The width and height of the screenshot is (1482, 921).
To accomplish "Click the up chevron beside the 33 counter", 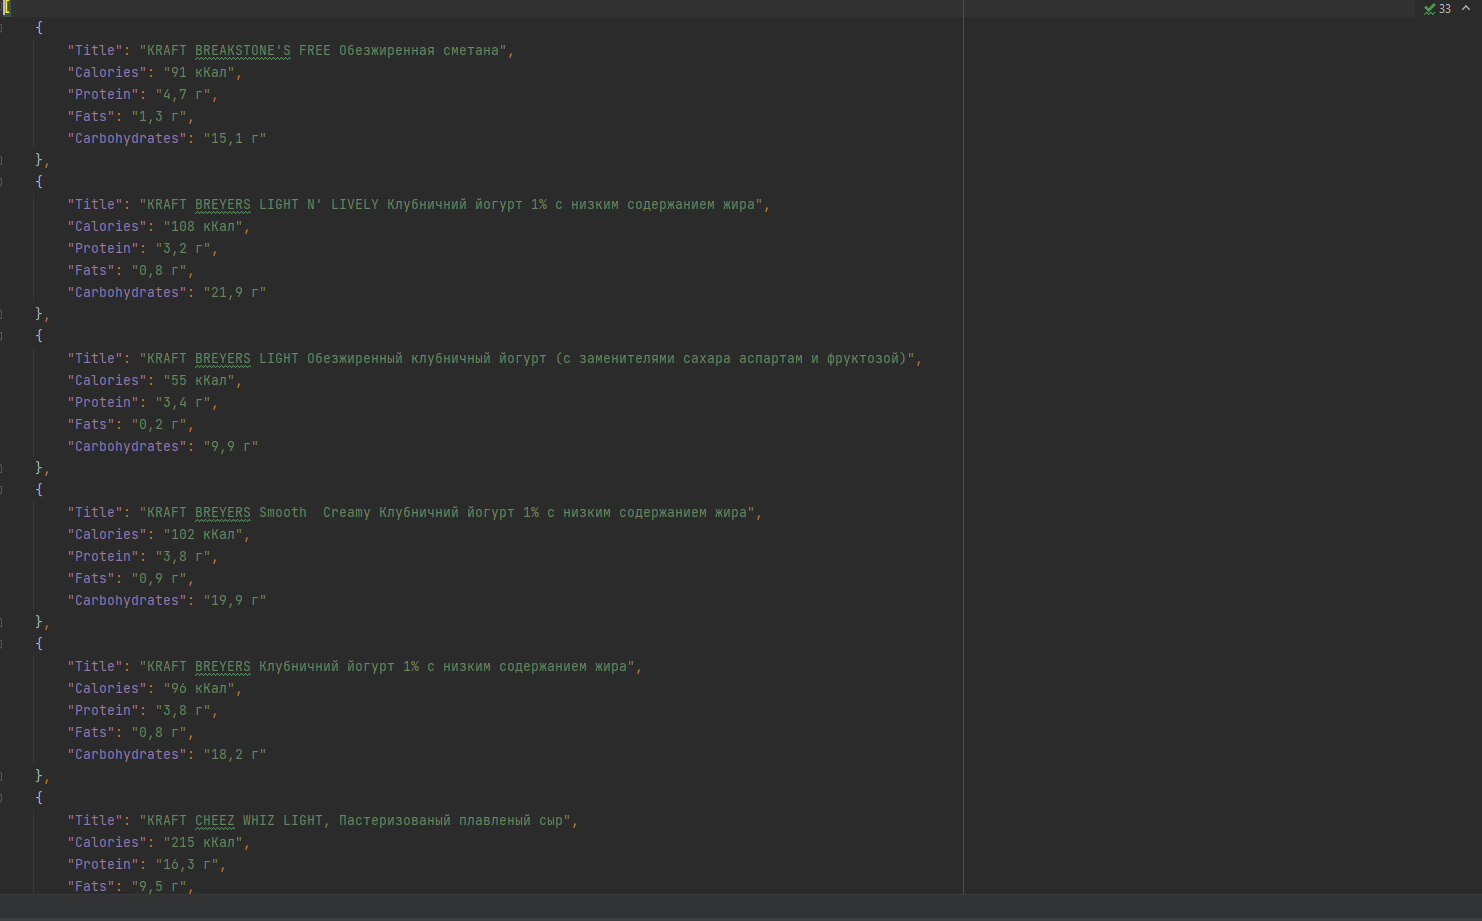I will tap(1466, 8).
